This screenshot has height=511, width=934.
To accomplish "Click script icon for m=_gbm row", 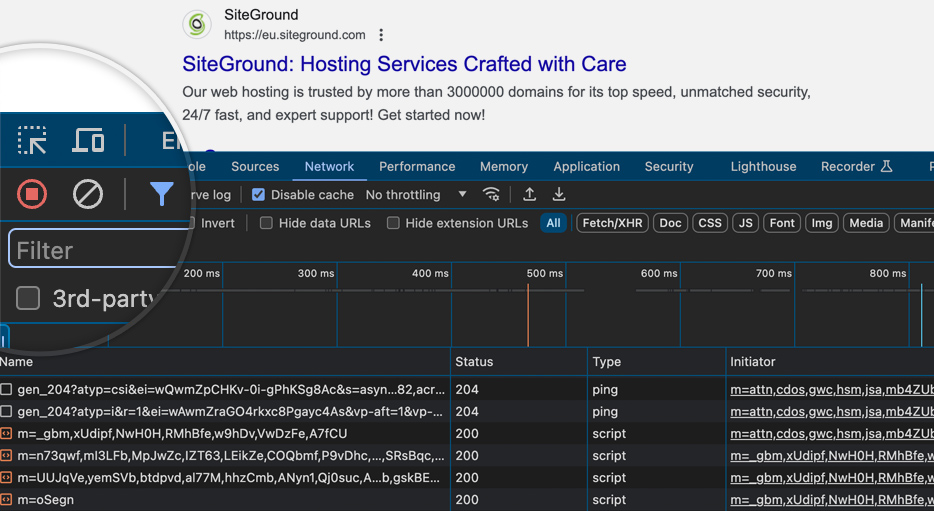I will click(x=6, y=434).
